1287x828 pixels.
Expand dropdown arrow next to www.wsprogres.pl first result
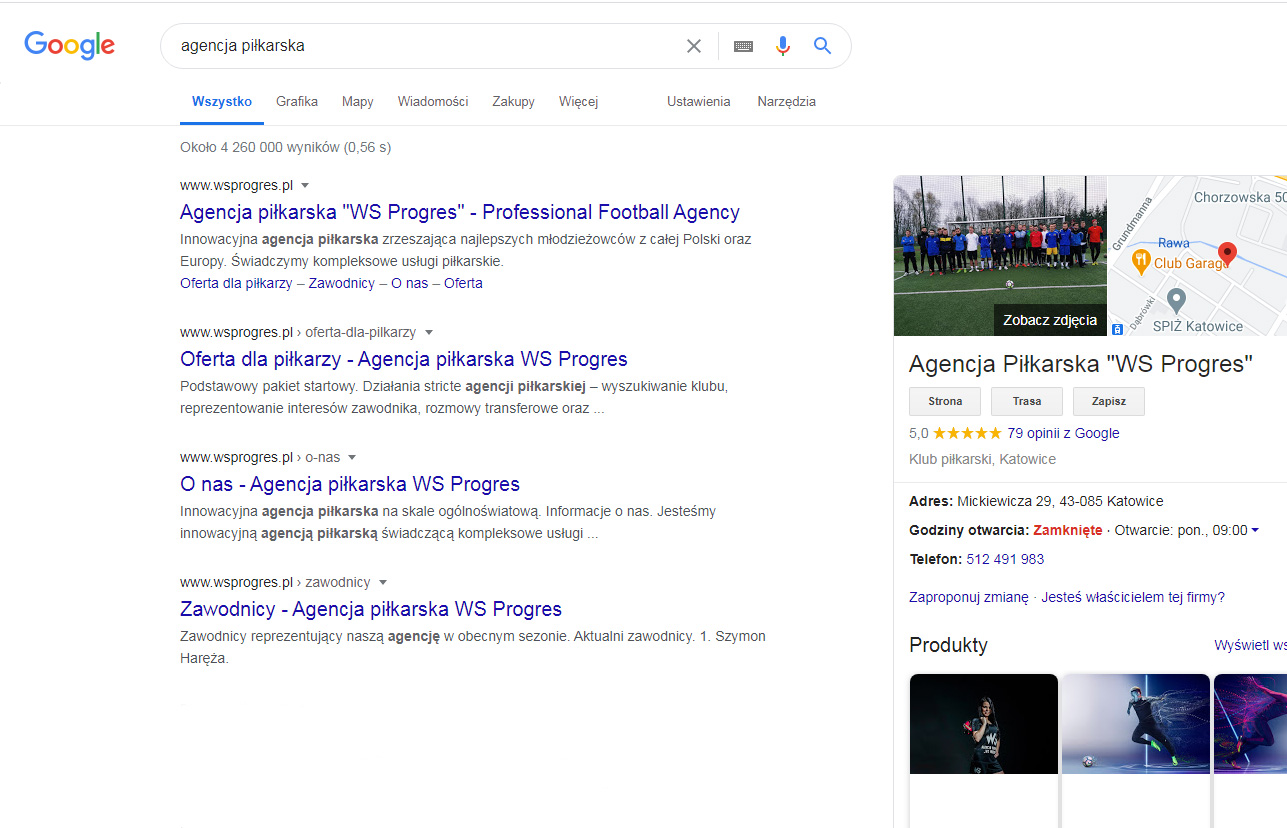tap(305, 185)
